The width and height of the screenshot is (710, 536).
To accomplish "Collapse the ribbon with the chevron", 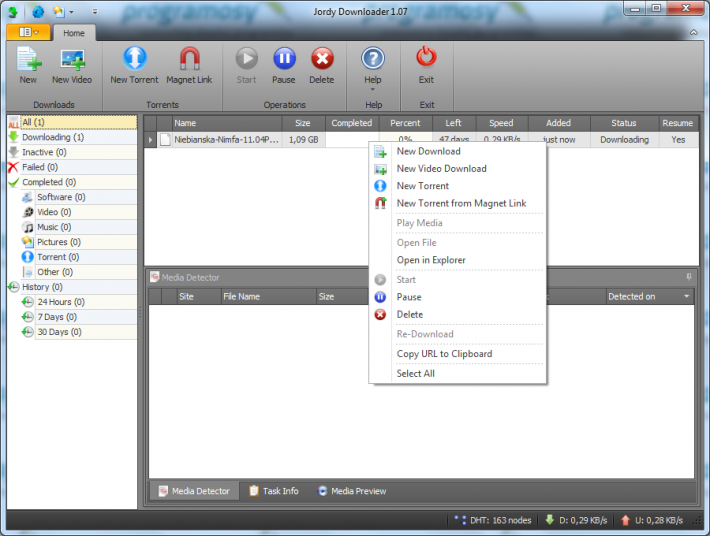I will pos(693,32).
